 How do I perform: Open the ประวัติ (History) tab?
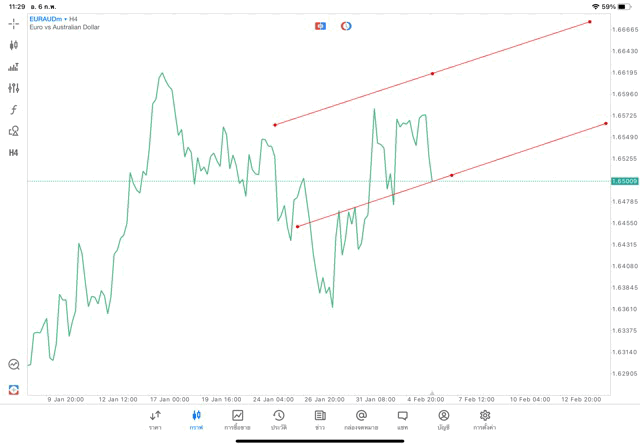pyautogui.click(x=279, y=419)
